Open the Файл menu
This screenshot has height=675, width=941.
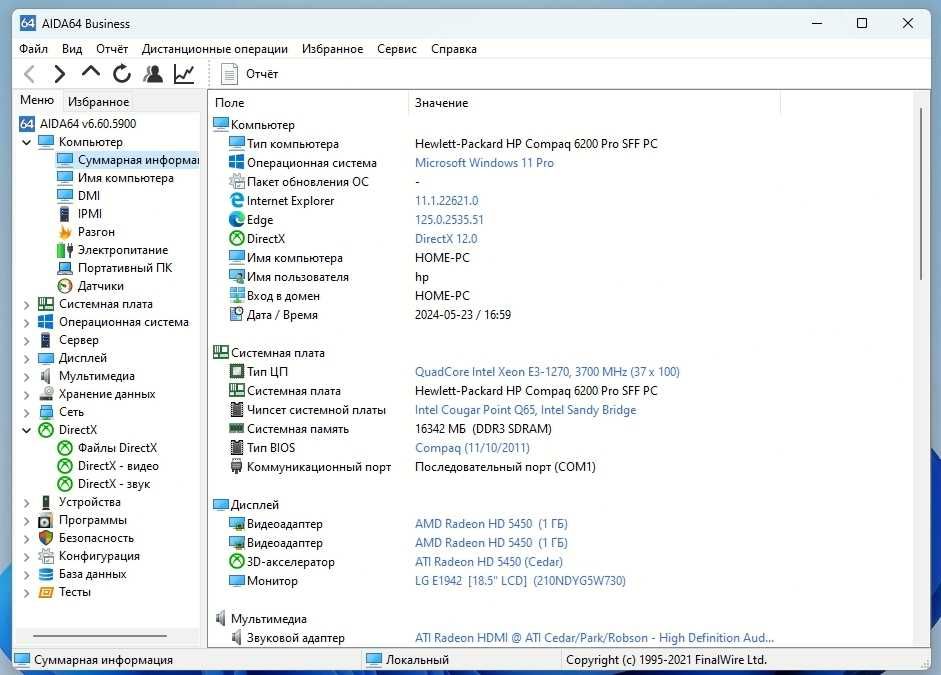coord(34,49)
